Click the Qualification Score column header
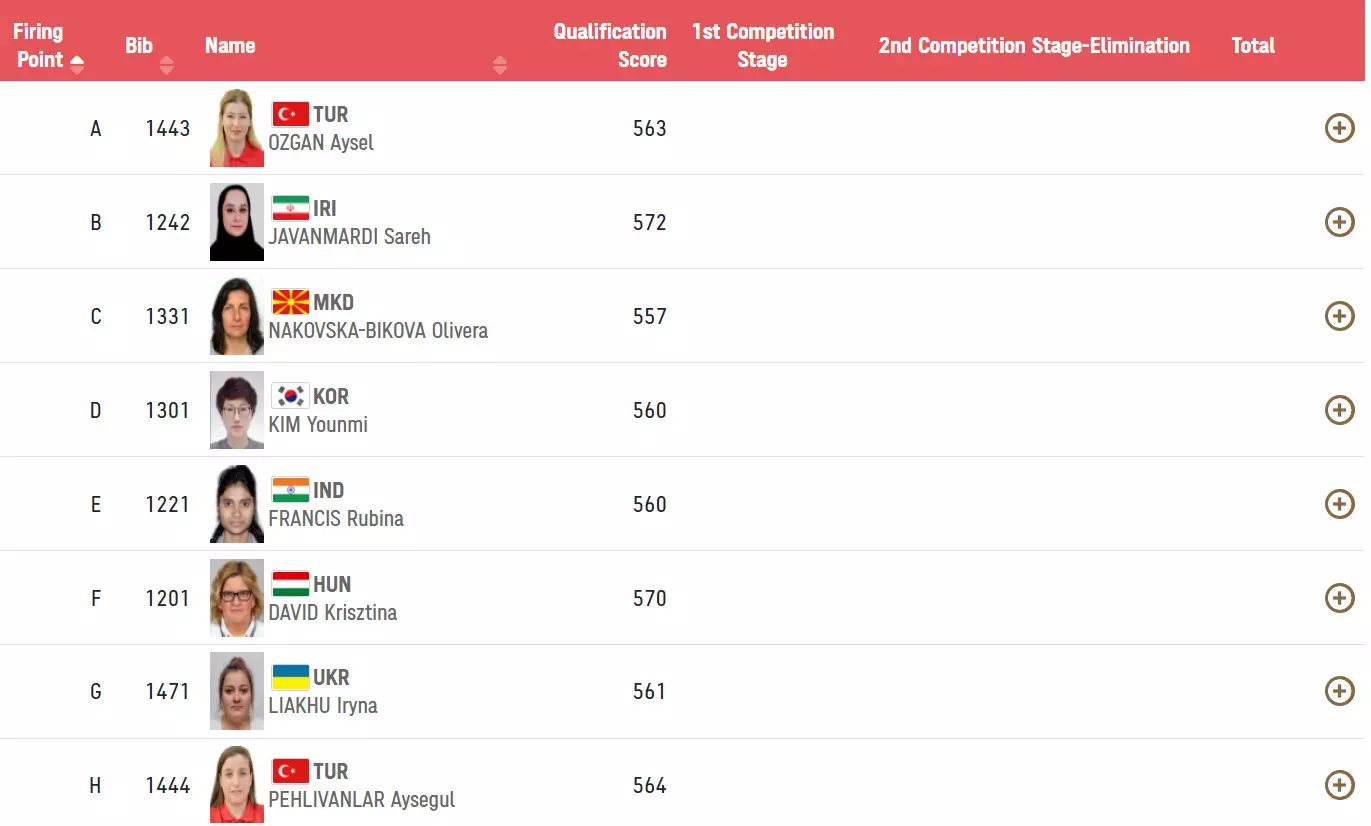Screen dimensions: 1371x826 [610, 45]
